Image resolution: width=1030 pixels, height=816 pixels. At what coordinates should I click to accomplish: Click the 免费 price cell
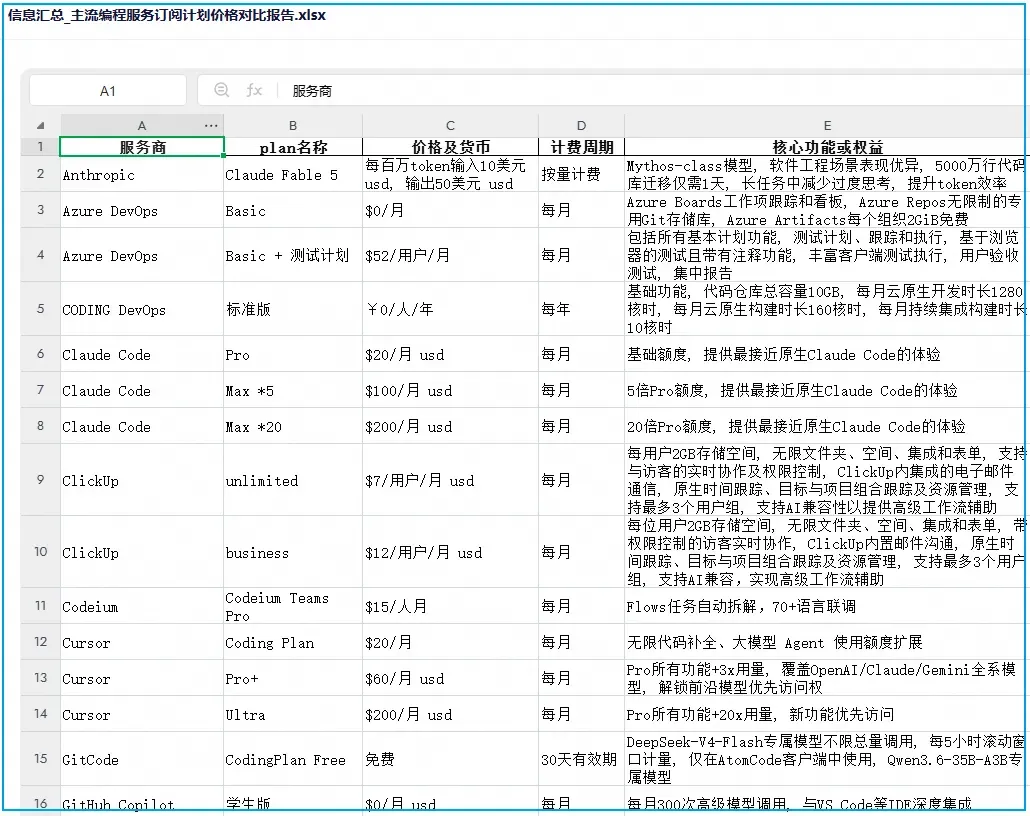(450, 759)
